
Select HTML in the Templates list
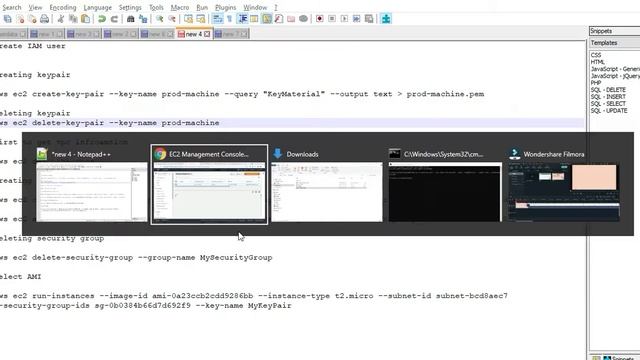598,62
